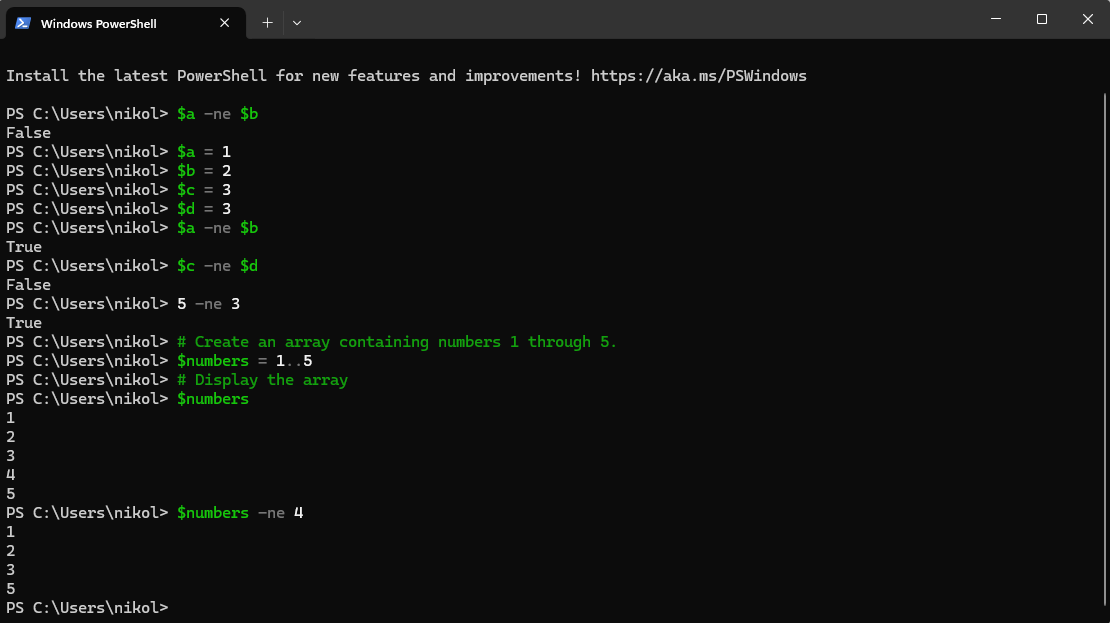Image resolution: width=1110 pixels, height=623 pixels.
Task: Click the False output below '$c -ne $d'
Action: click(x=28, y=285)
